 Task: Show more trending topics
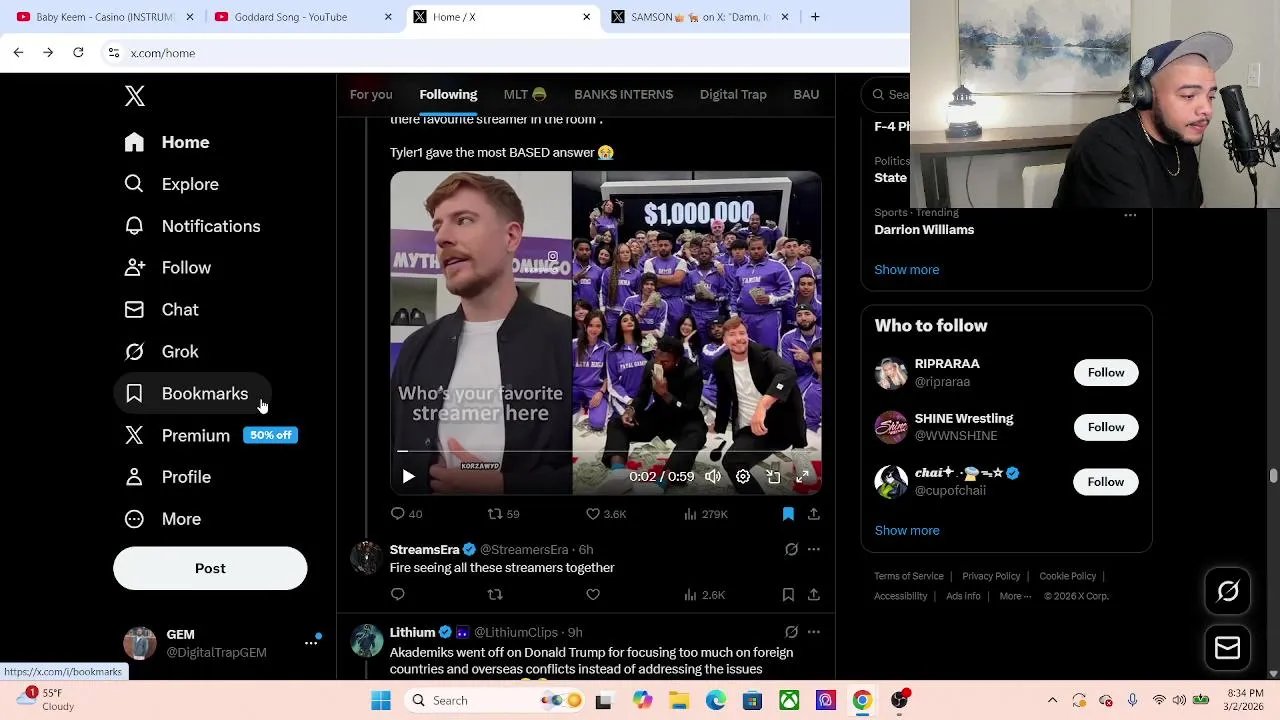click(x=907, y=269)
